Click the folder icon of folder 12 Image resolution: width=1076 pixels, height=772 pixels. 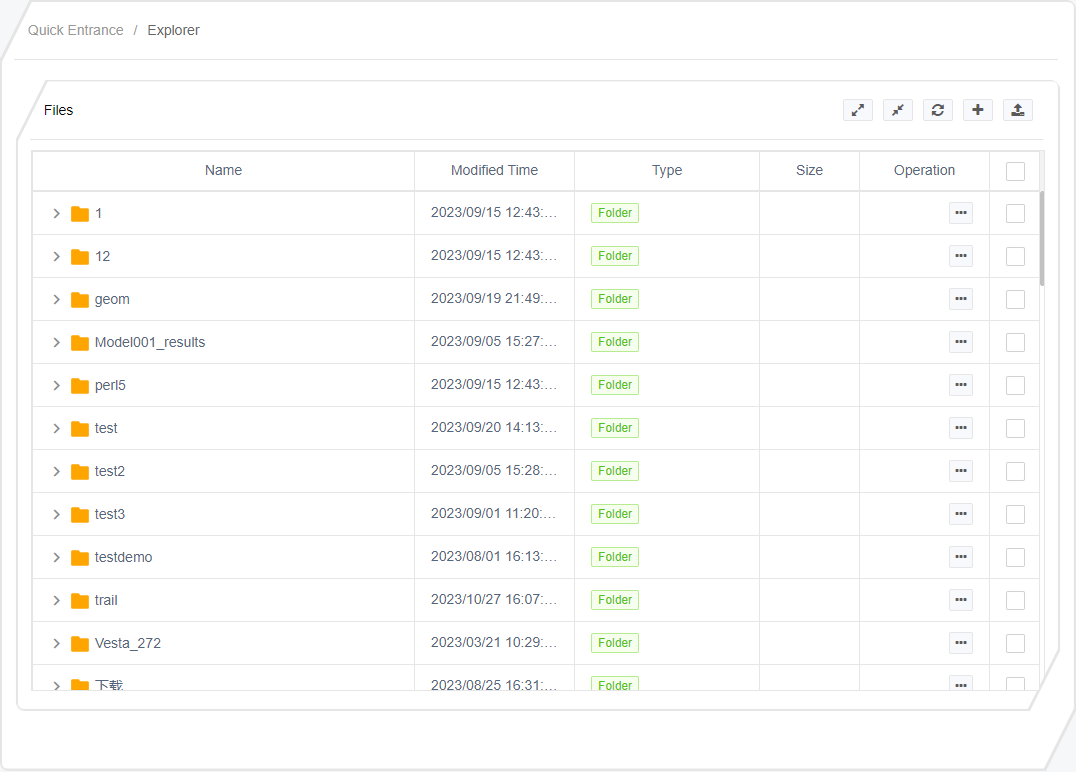(x=80, y=257)
